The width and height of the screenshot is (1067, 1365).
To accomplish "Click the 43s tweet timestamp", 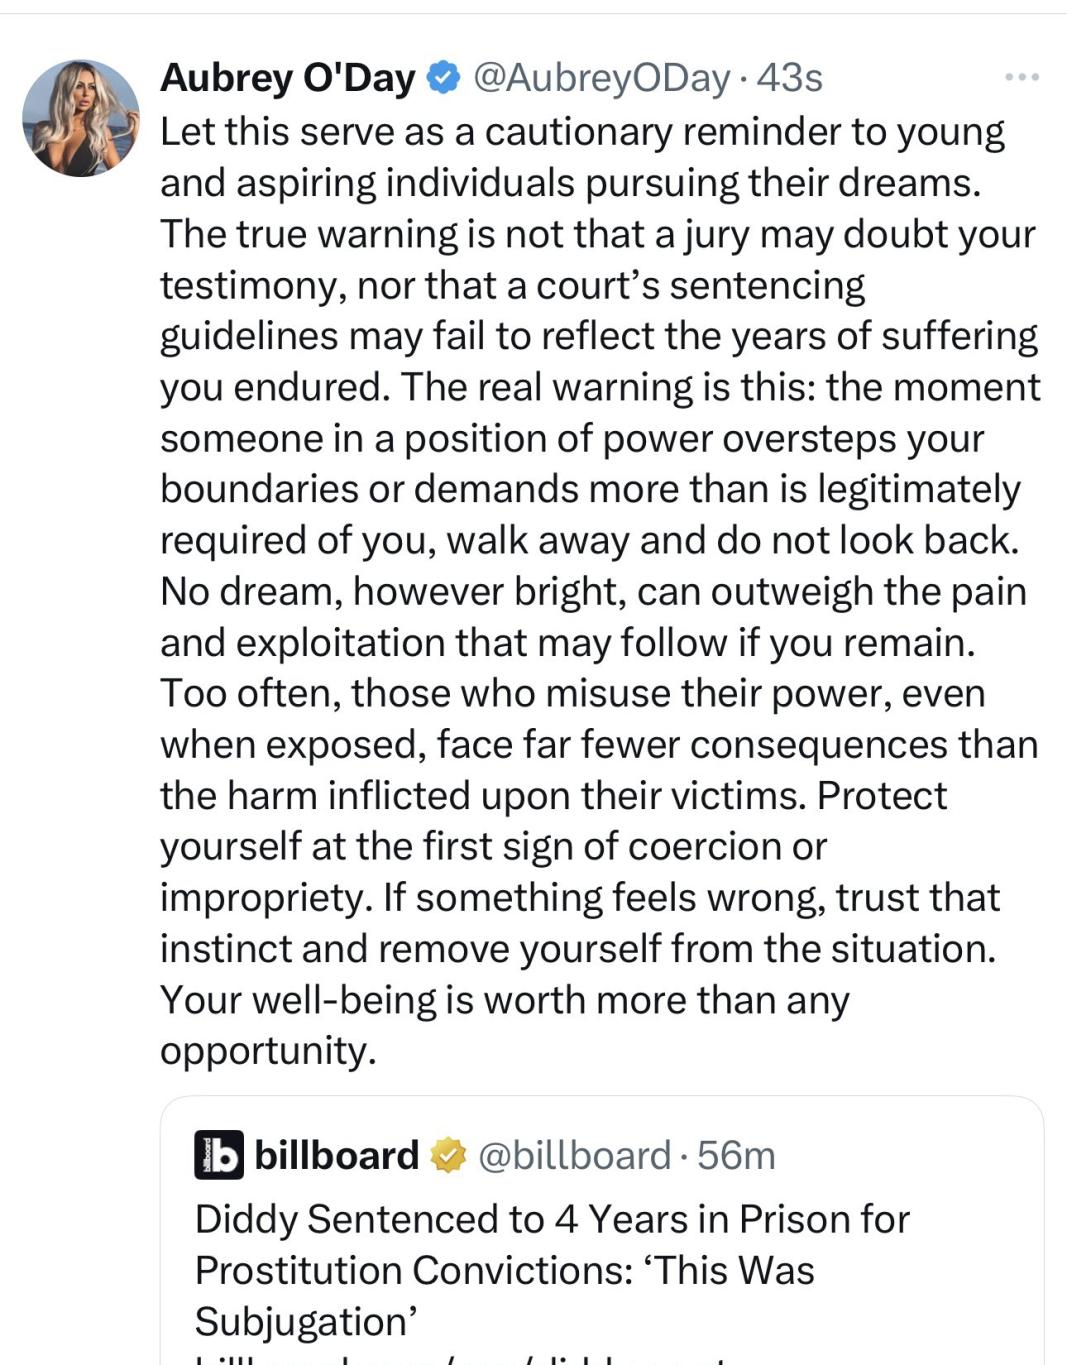I will point(790,78).
